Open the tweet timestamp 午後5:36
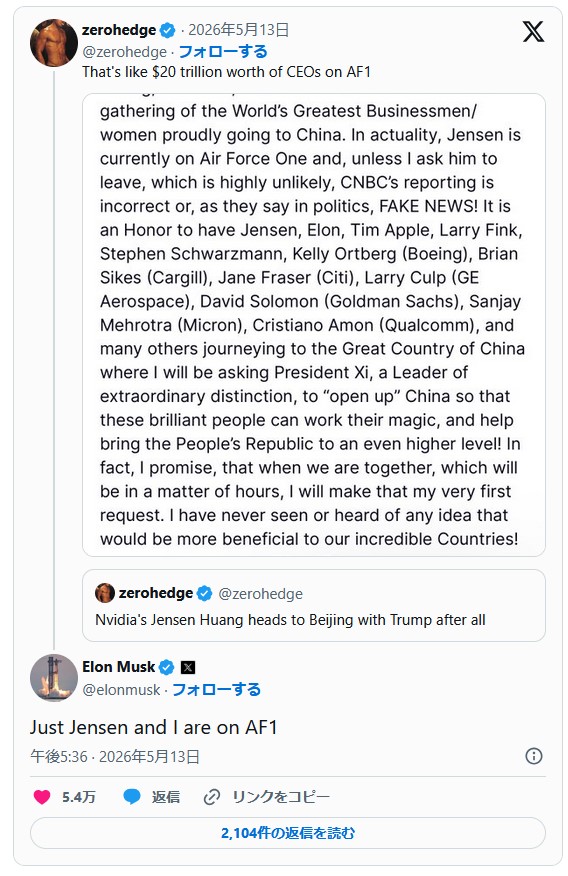The height and width of the screenshot is (876, 568). click(x=59, y=756)
